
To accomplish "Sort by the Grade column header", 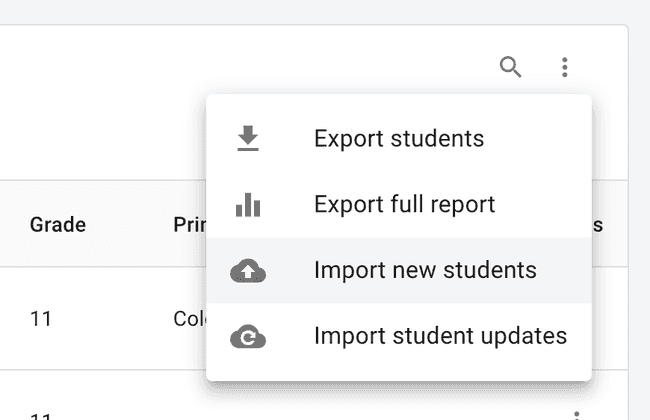I will [57, 224].
